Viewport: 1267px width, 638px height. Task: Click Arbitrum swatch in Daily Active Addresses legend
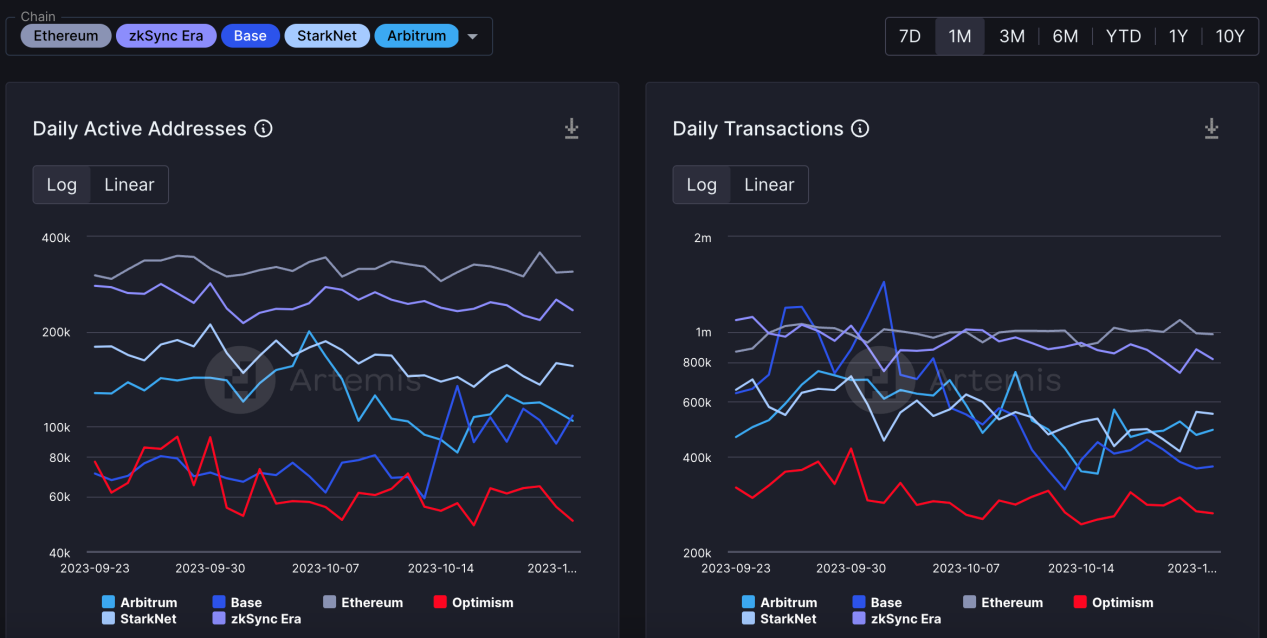[x=108, y=602]
